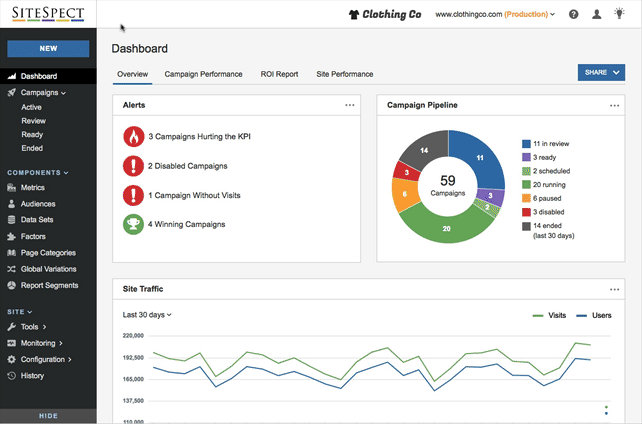Open 1 Campaign Without Visits alert
Viewport: 642px width, 424px height.
pyautogui.click(x=194, y=195)
